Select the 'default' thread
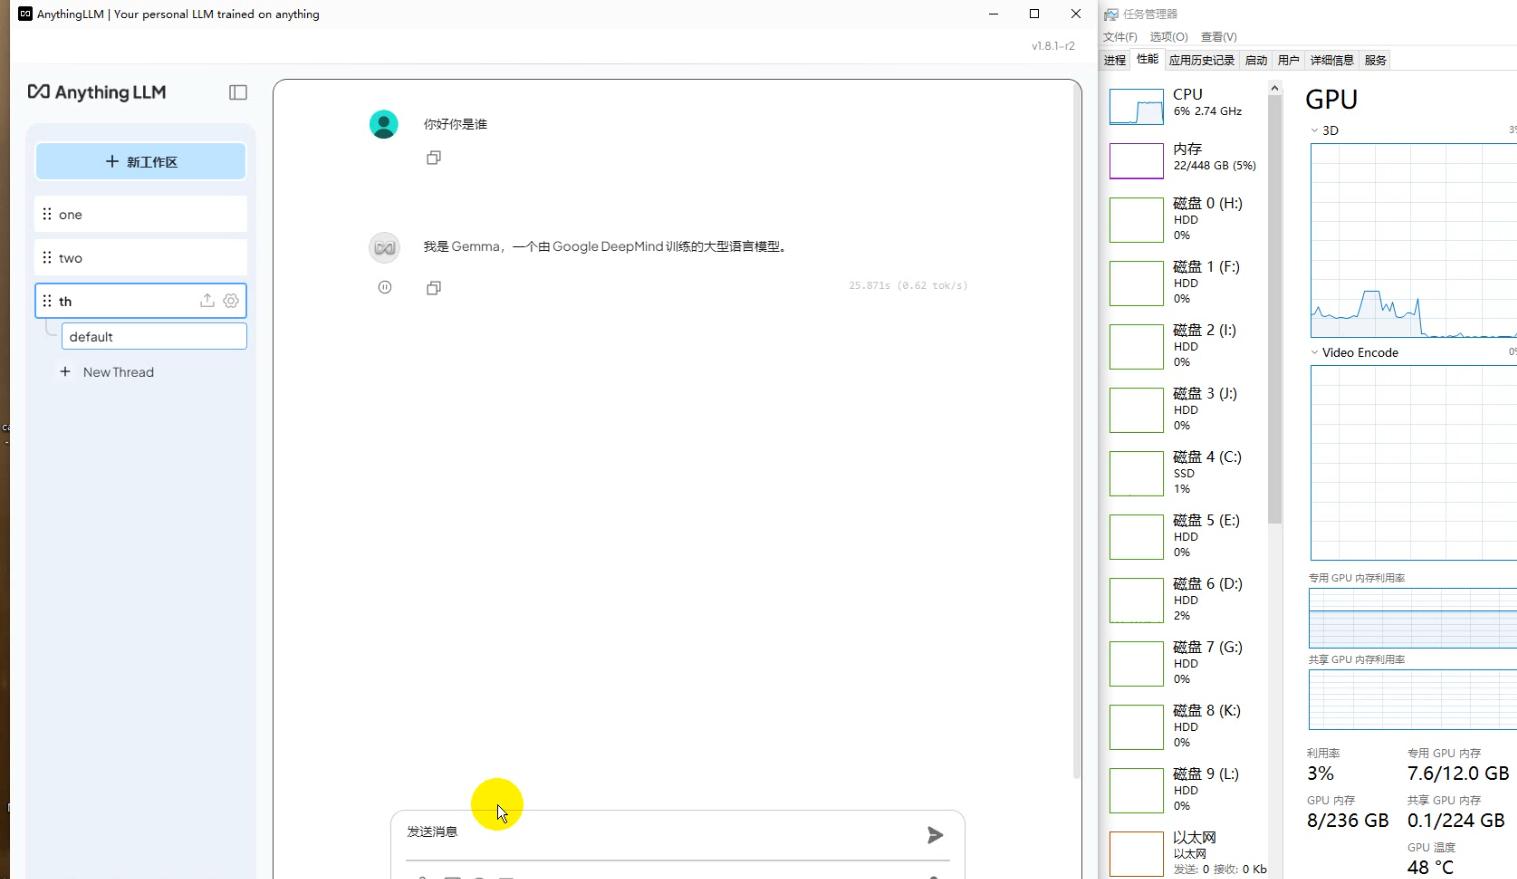 (x=154, y=336)
